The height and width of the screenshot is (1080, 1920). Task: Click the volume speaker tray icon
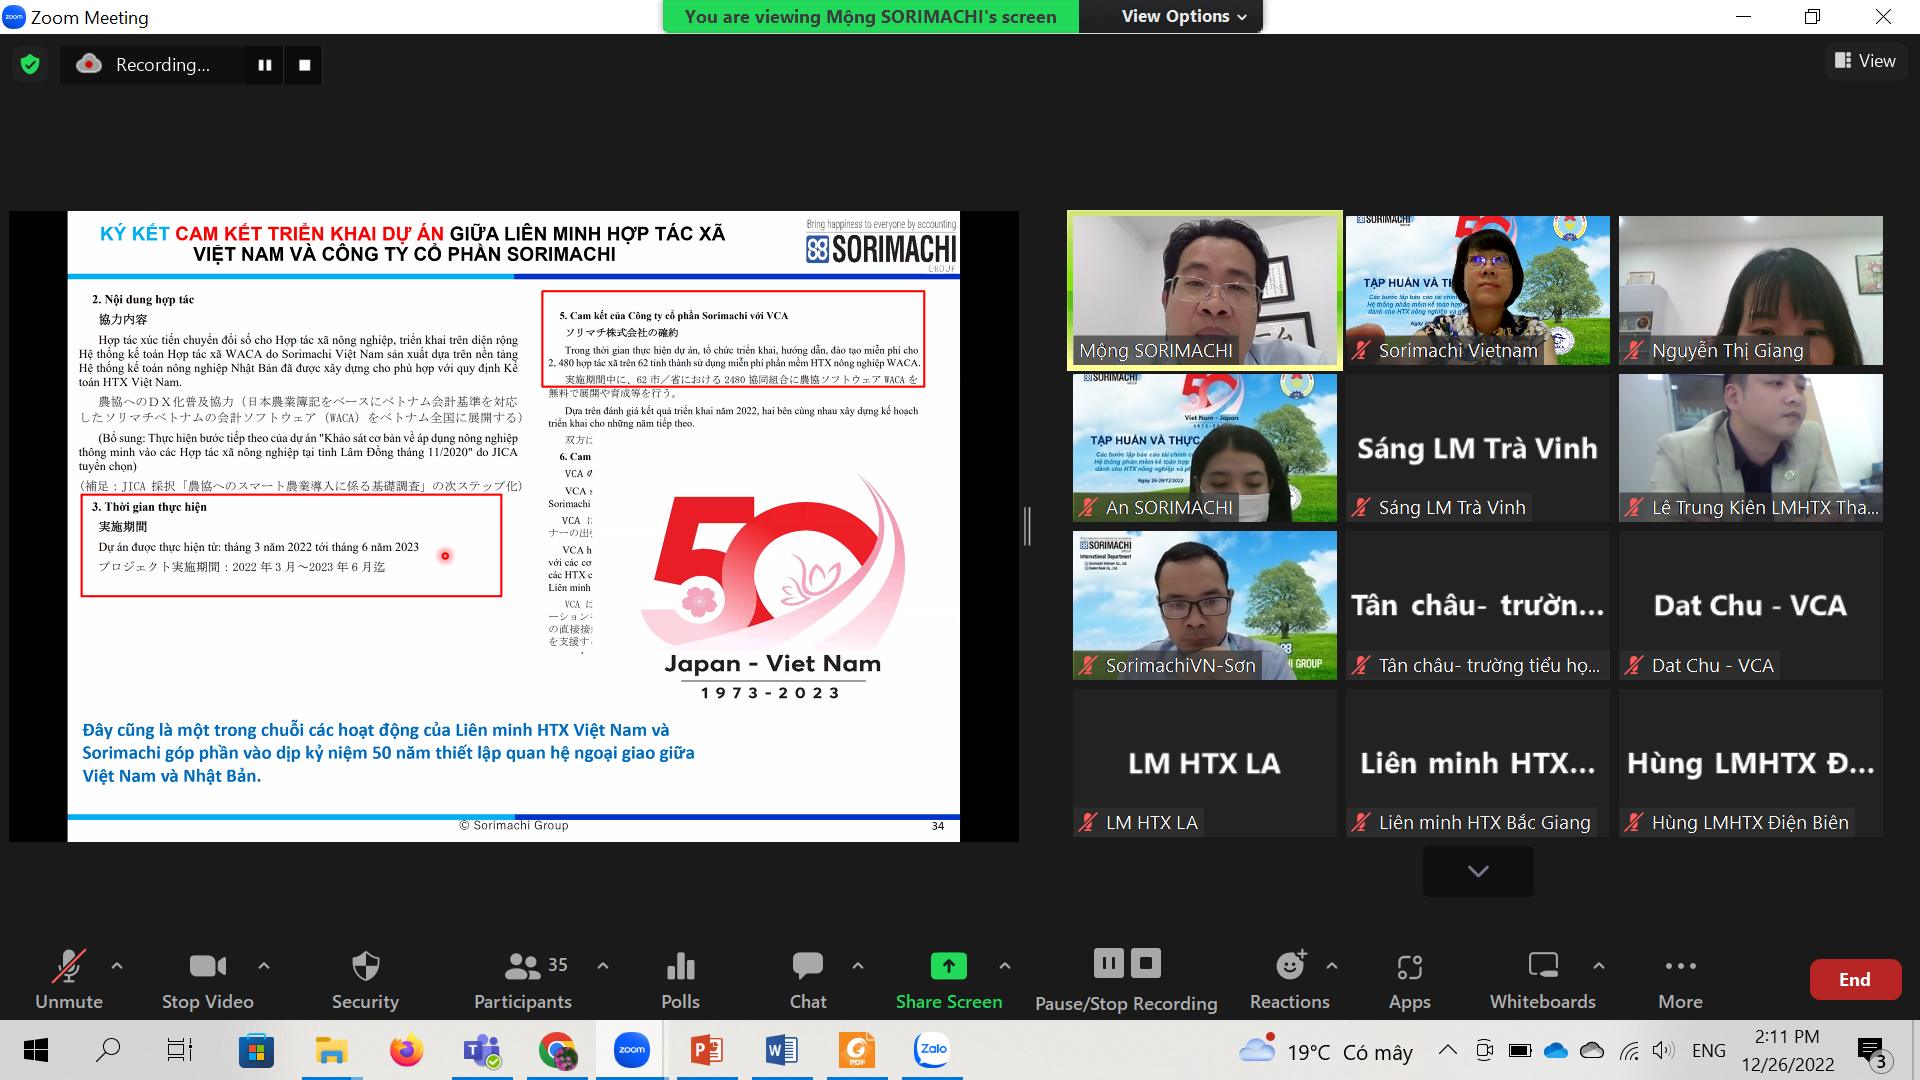click(1663, 1050)
